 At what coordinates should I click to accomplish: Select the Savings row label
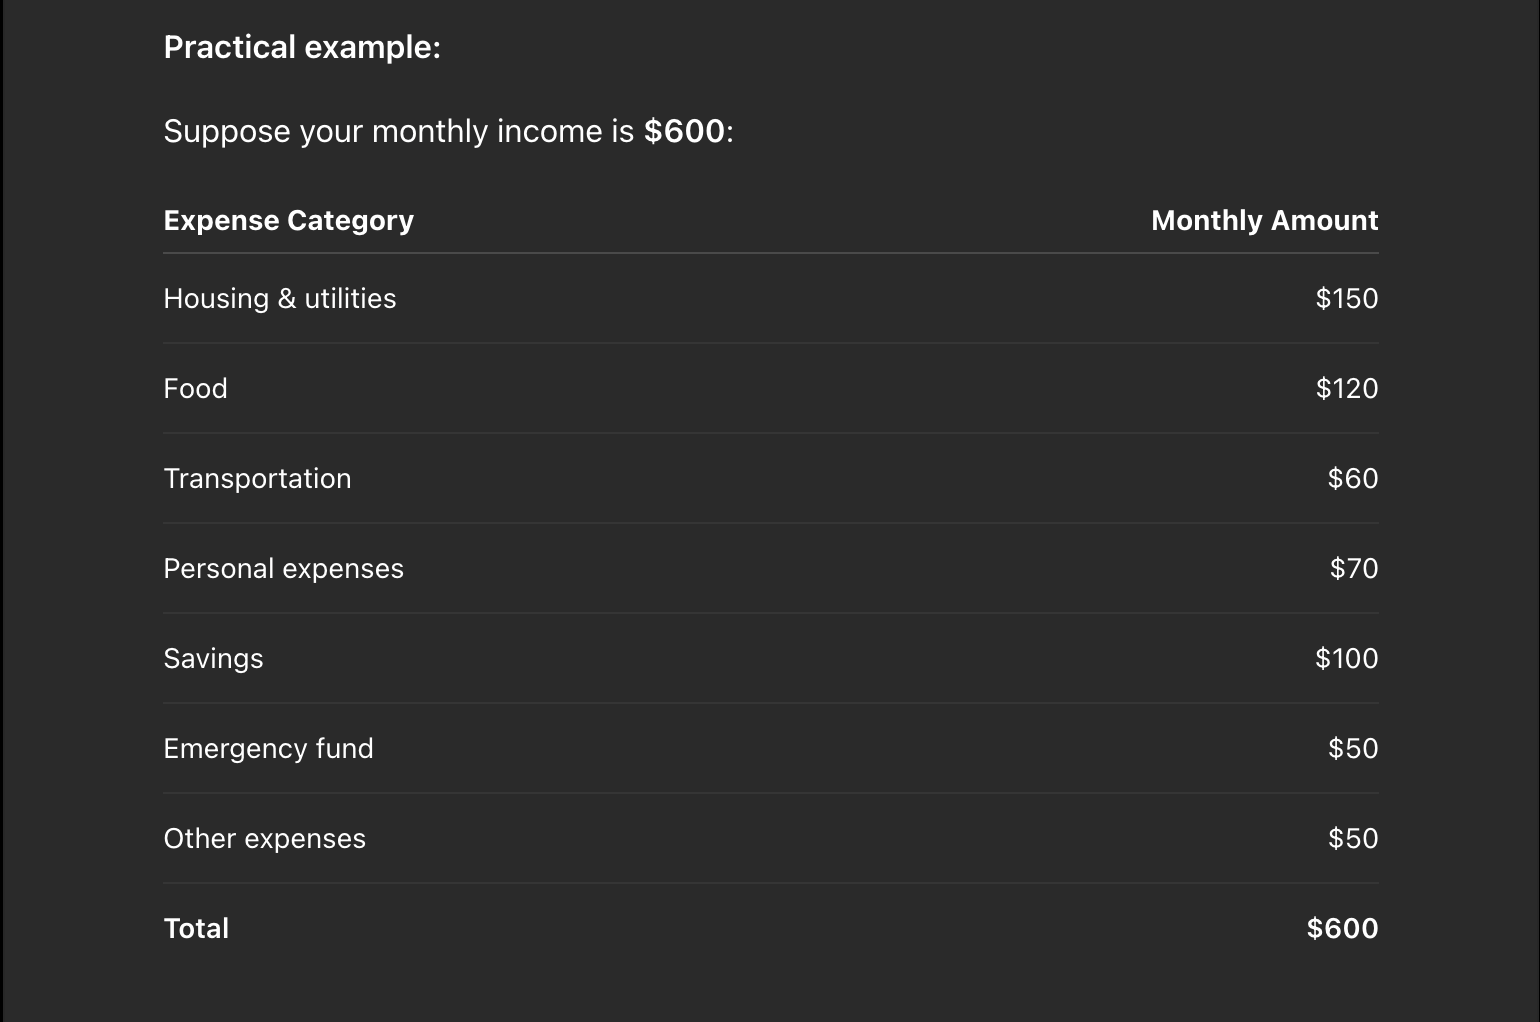tap(213, 659)
